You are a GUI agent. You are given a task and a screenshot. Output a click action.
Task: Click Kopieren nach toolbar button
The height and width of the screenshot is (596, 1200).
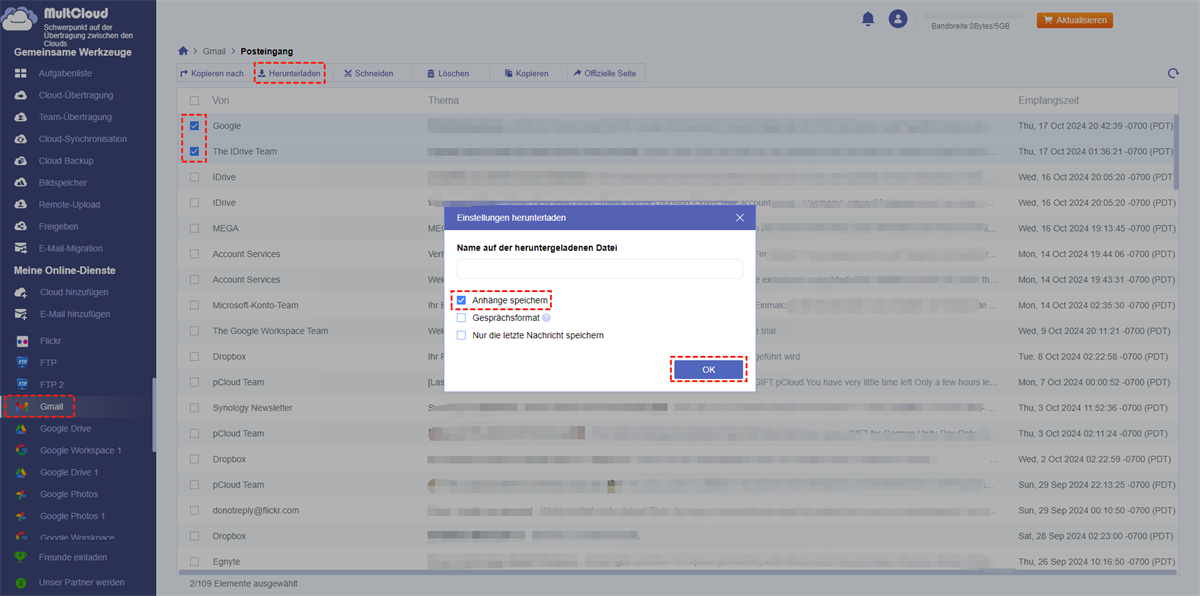(x=212, y=74)
